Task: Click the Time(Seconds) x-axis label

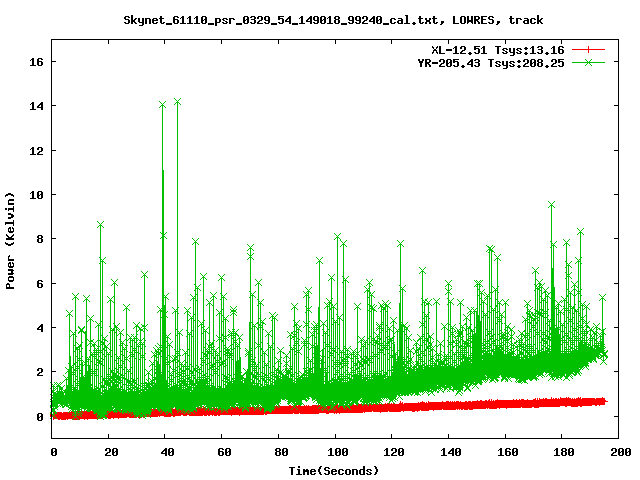Action: 333,469
